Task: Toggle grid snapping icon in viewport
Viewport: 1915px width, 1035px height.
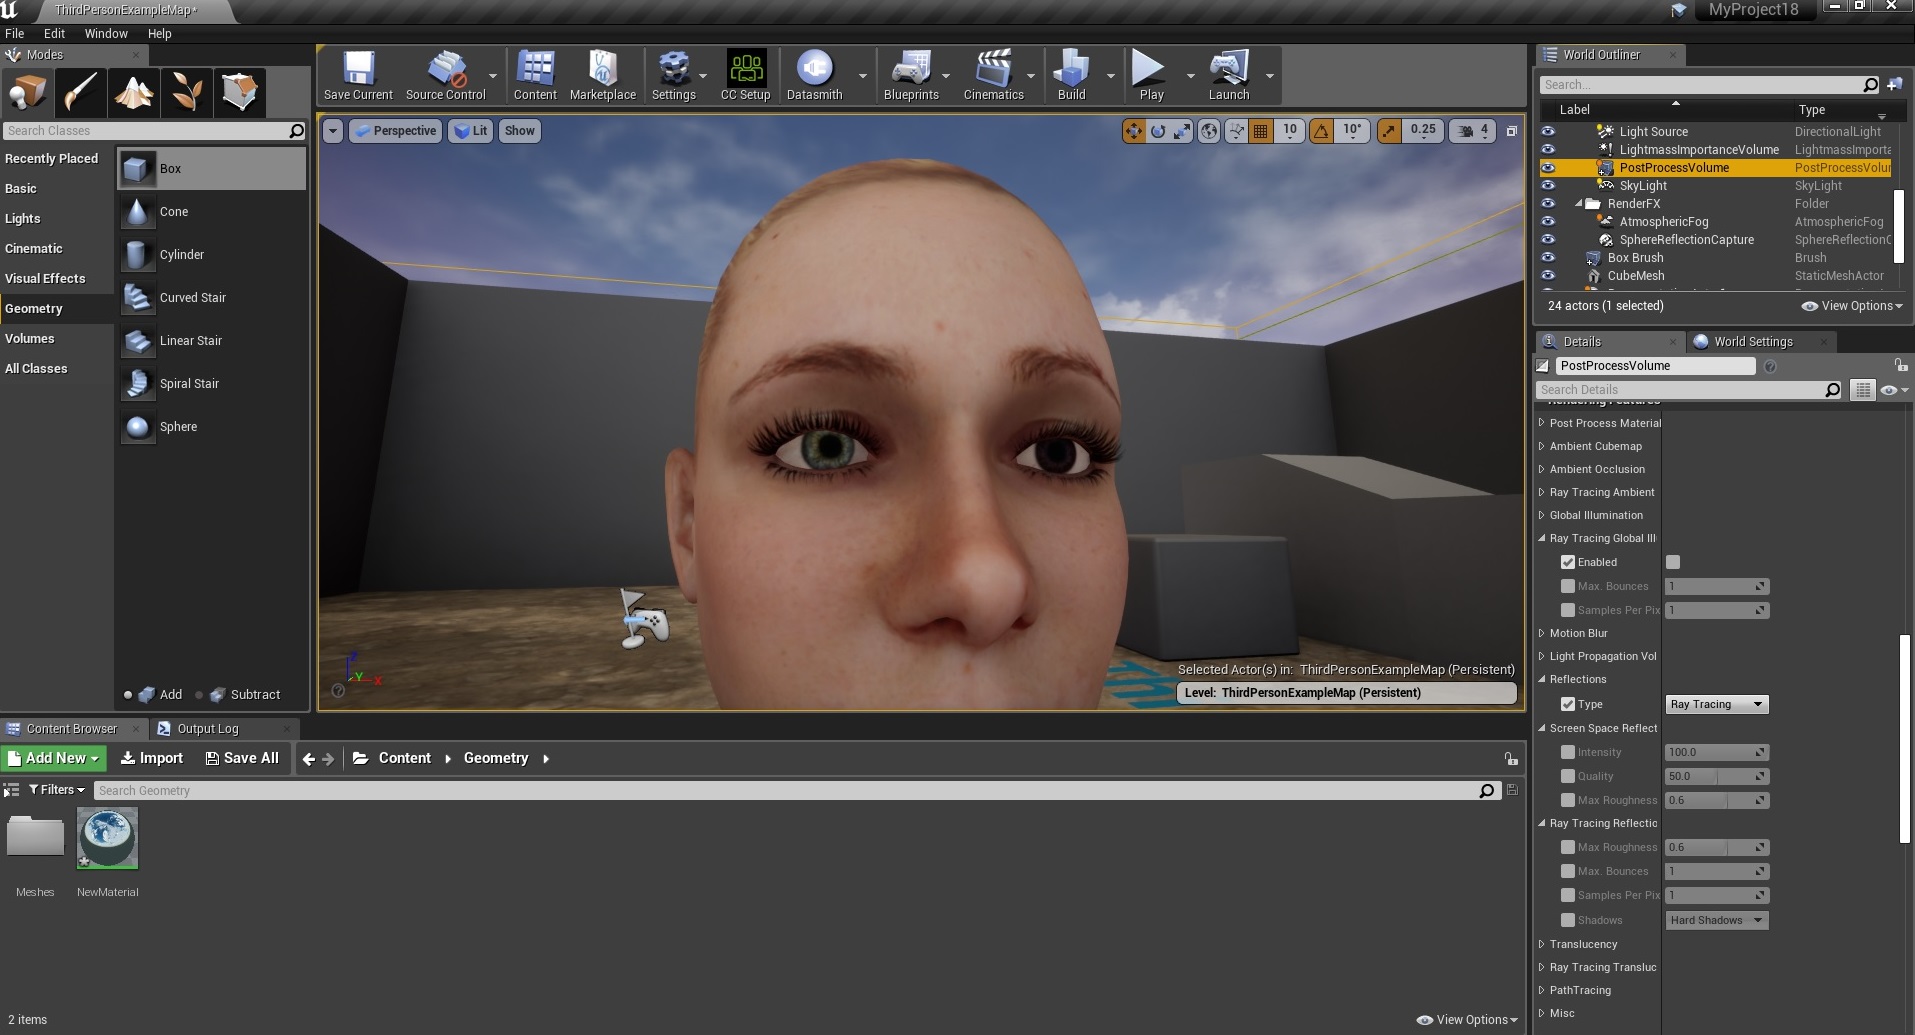Action: pyautogui.click(x=1260, y=130)
